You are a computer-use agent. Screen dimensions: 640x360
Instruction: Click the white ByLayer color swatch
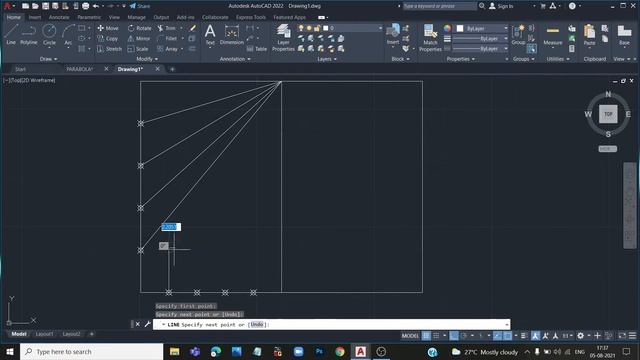click(460, 28)
